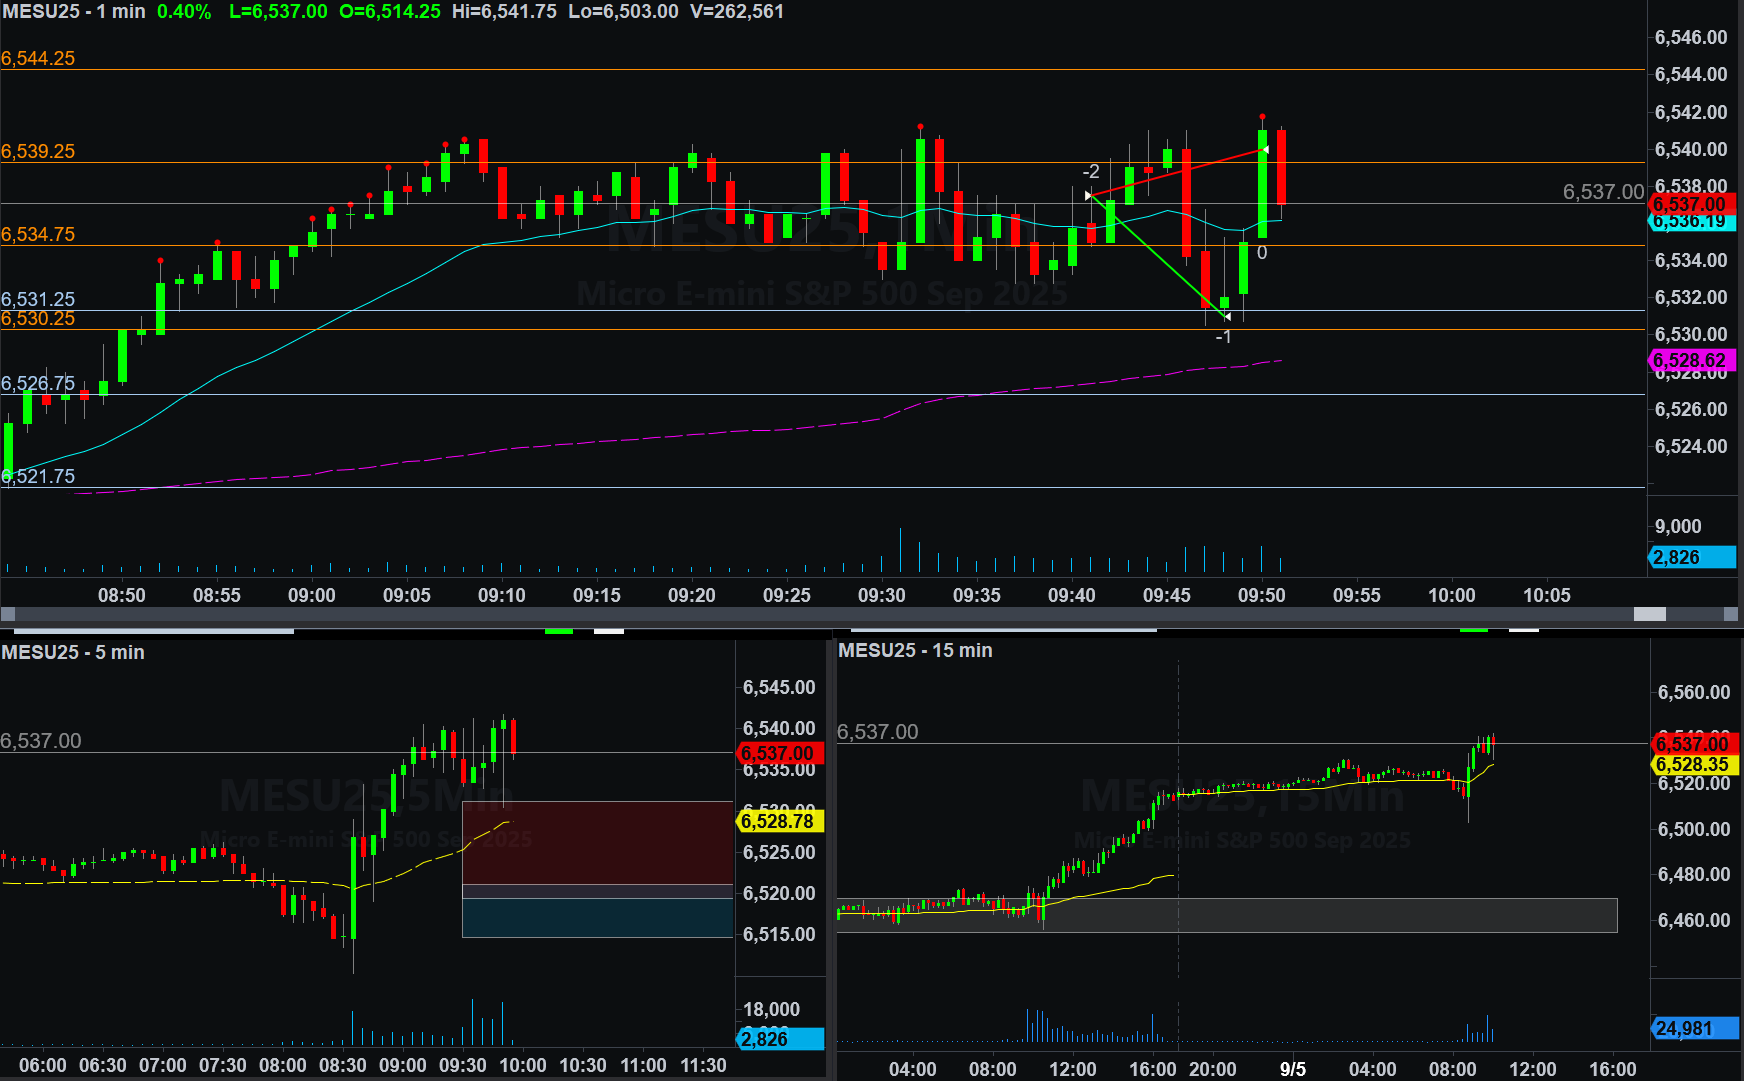This screenshot has width=1744, height=1081.
Task: Select the triangle marker labeled -1
Action: (x=1227, y=317)
